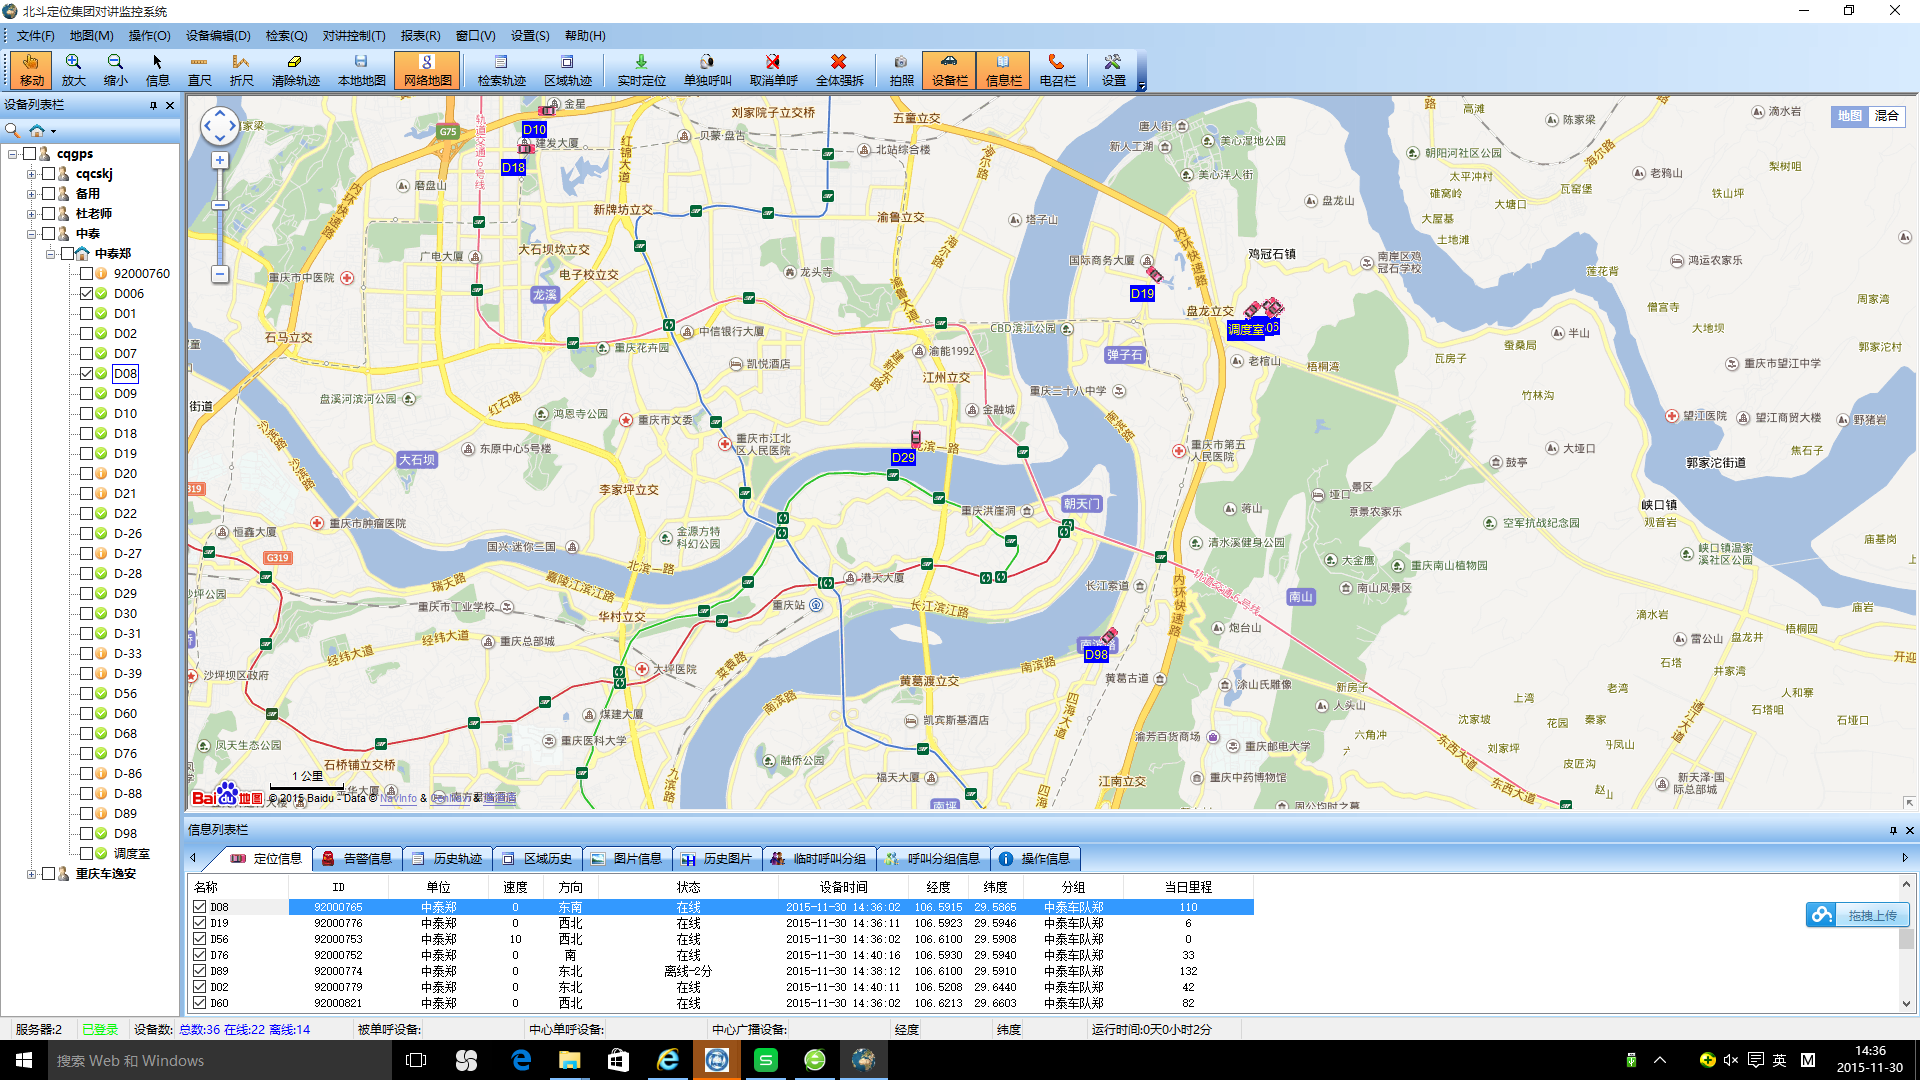Sort table by 速度 column header
Screen dimensions: 1920x1080
point(515,887)
